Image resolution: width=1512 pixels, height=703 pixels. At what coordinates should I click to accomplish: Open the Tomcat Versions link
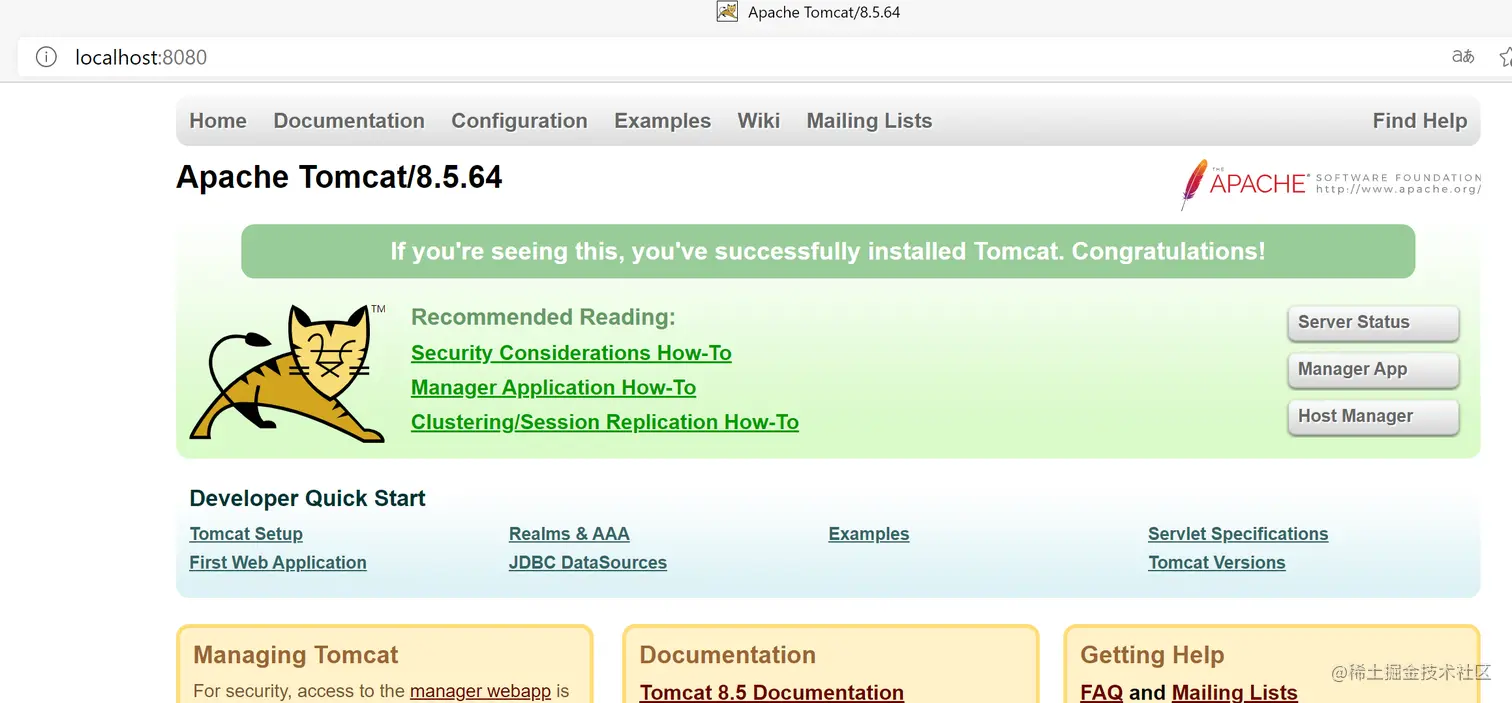1217,562
